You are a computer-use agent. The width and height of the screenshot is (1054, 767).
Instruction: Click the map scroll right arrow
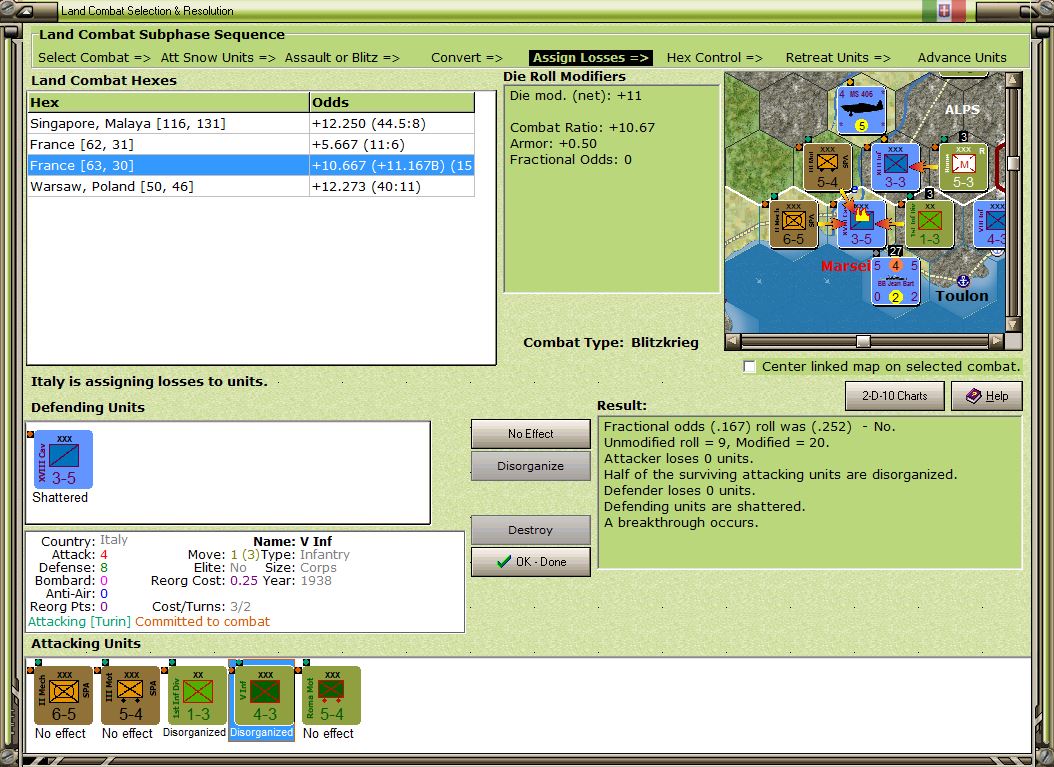[997, 341]
